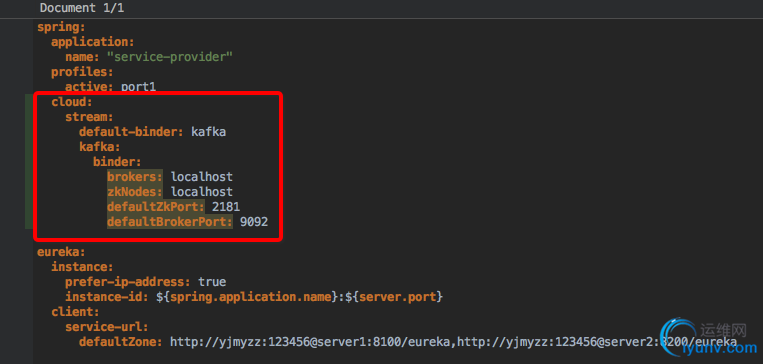Click the 'client:' key

75,312
